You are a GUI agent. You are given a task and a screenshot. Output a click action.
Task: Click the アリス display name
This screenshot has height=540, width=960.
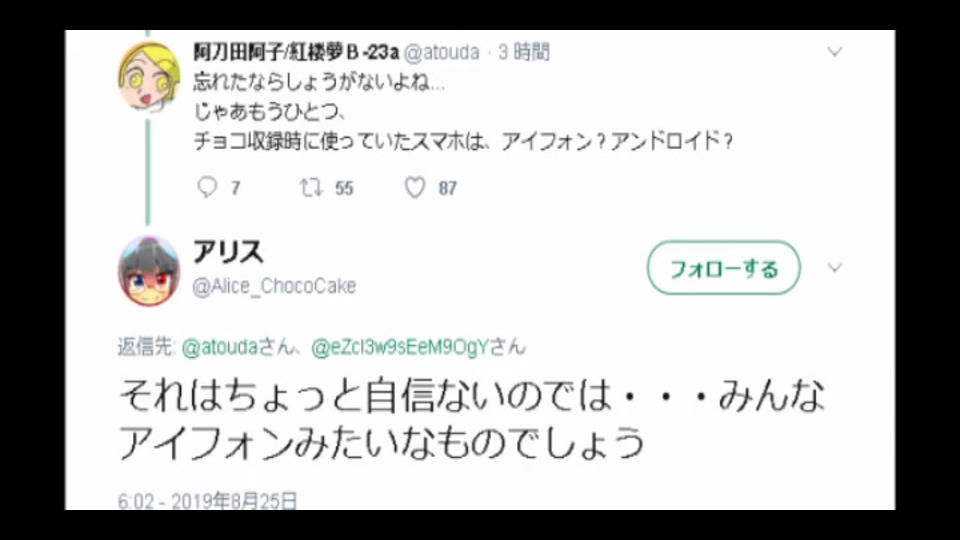[x=228, y=252]
